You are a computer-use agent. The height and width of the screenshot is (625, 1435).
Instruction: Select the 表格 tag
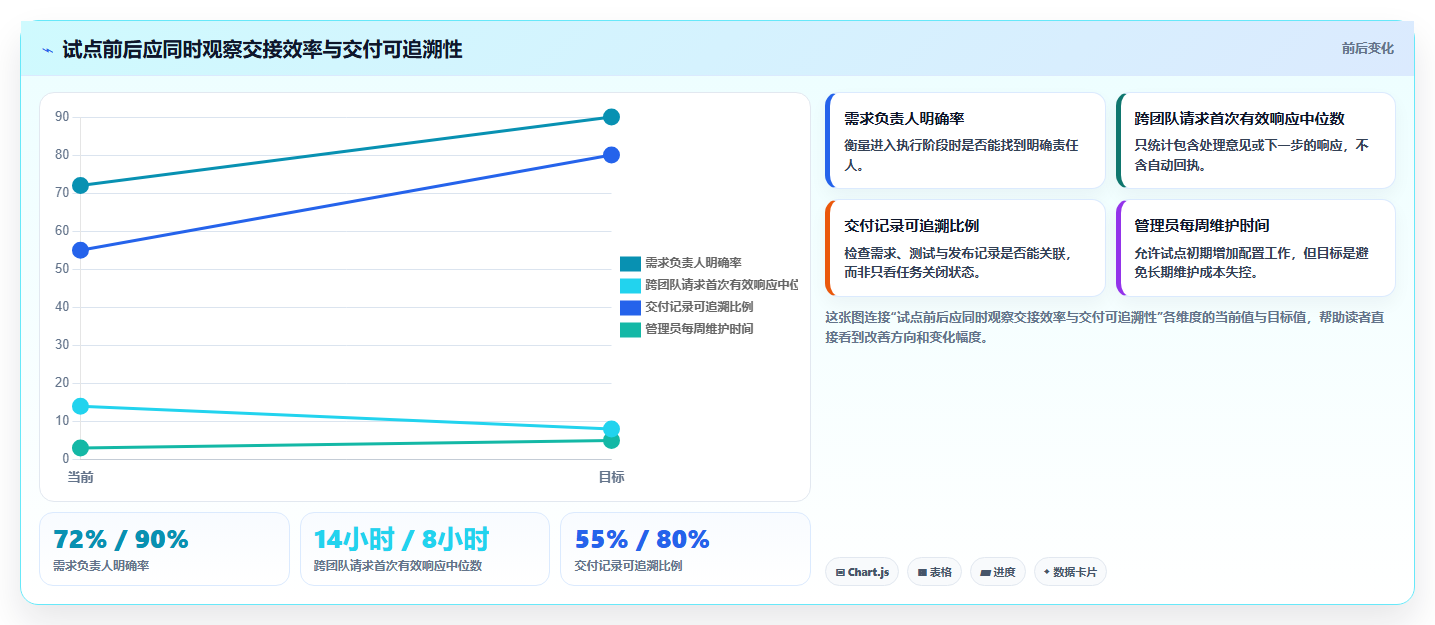point(934,572)
